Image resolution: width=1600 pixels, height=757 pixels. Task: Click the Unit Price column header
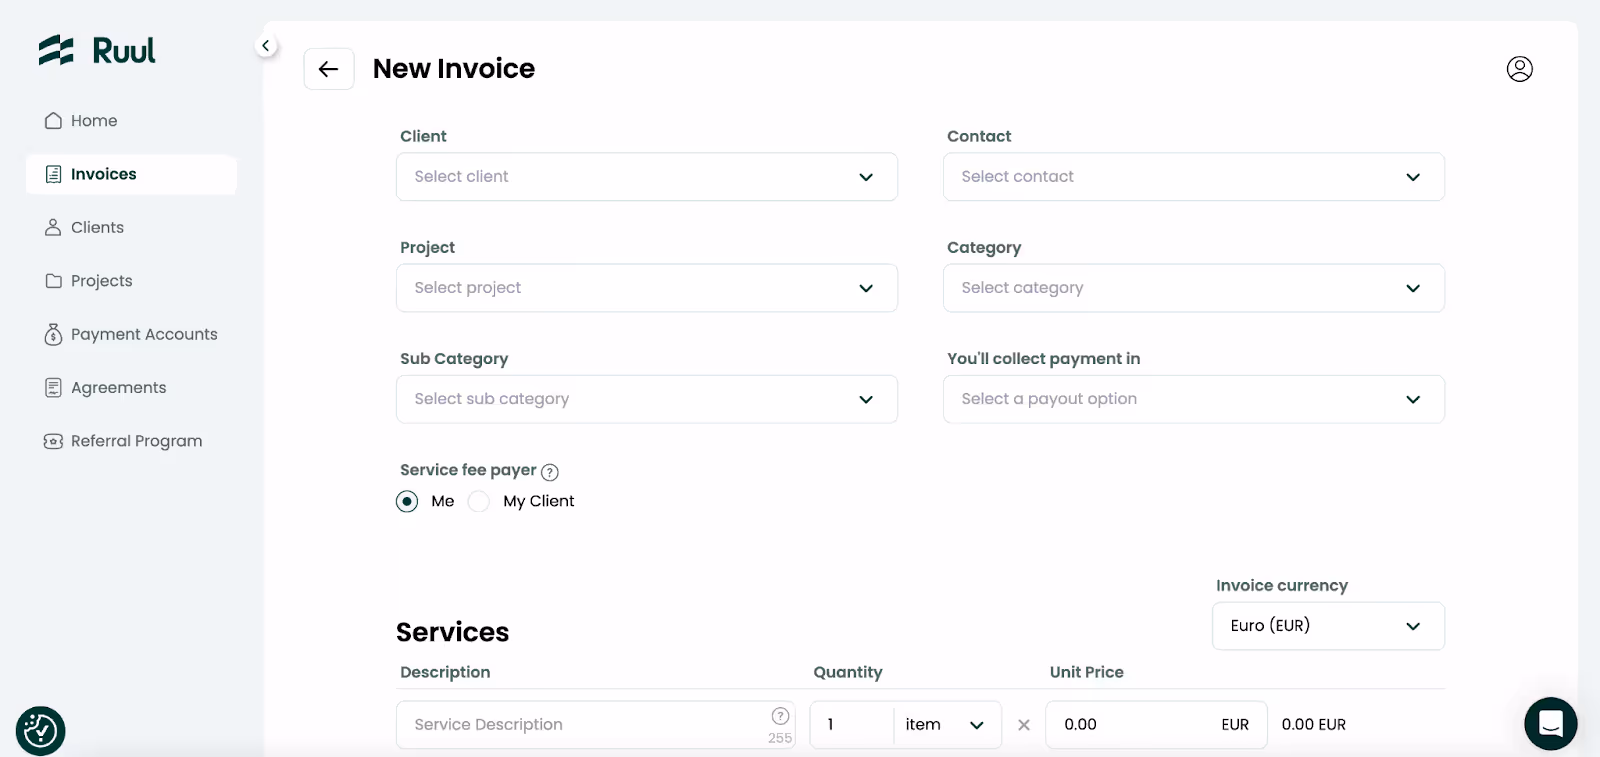[x=1086, y=672]
